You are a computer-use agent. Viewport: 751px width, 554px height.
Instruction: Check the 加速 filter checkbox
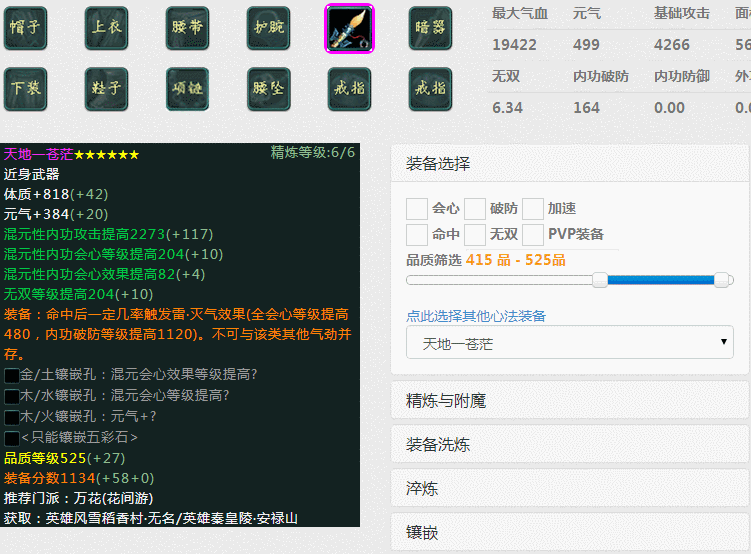coord(533,209)
